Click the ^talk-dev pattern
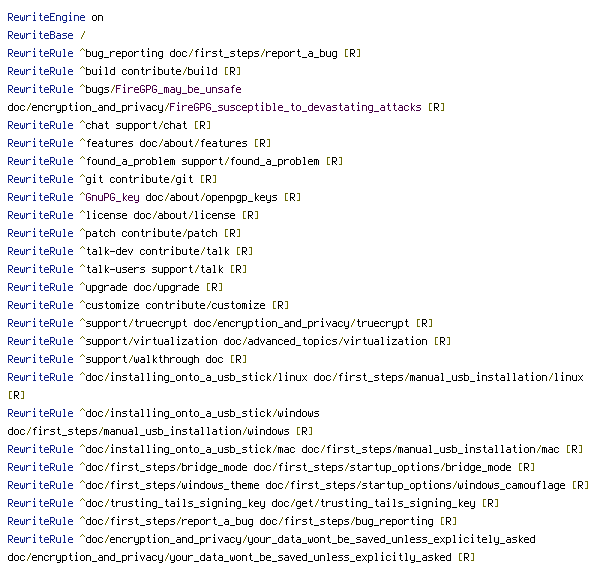600x574 pixels. pos(106,251)
